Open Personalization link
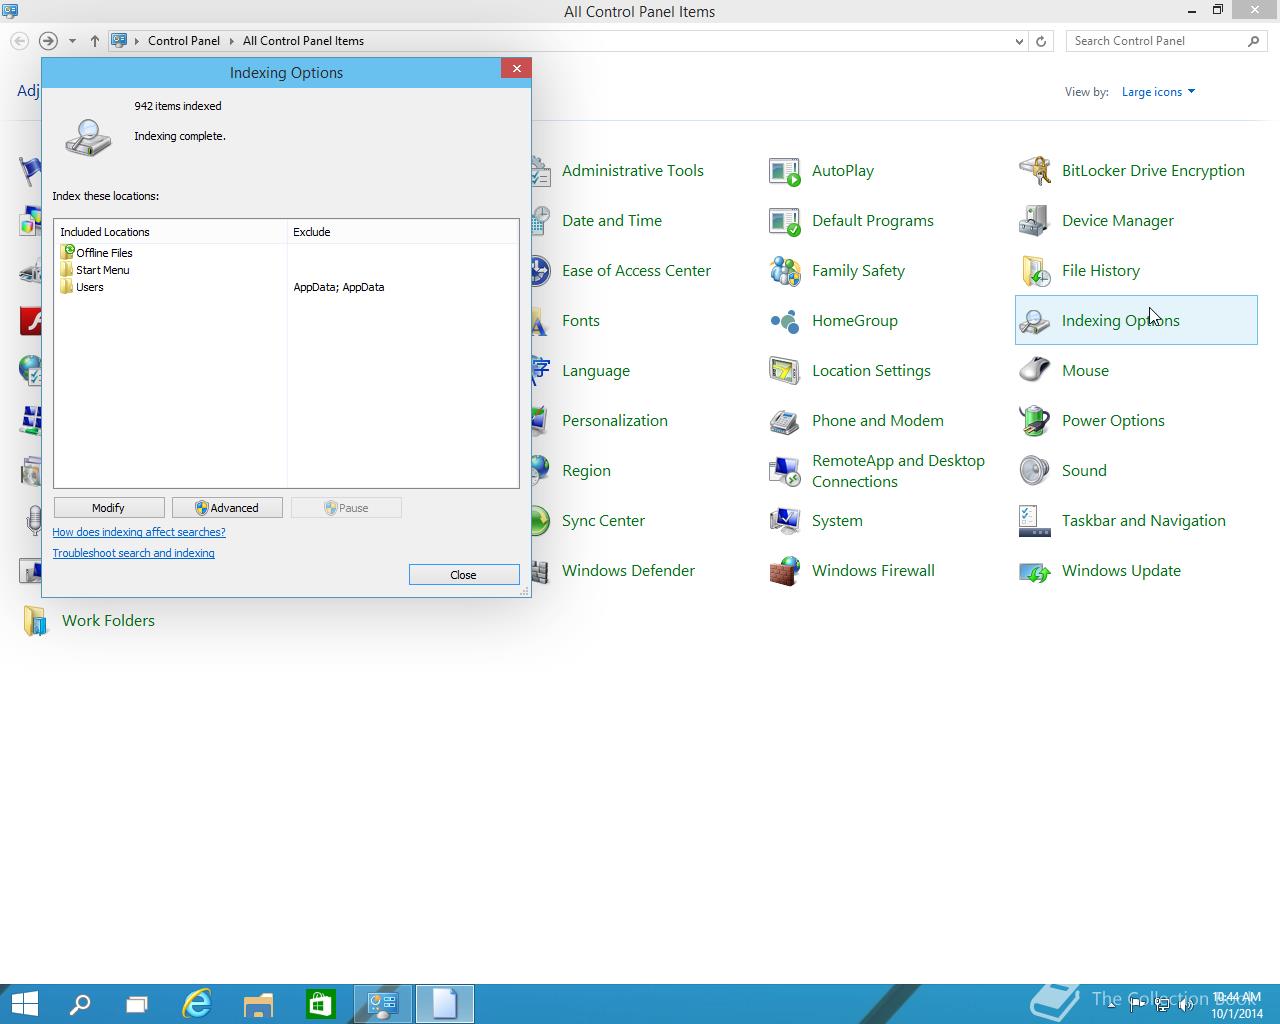The image size is (1280, 1024). [x=615, y=421]
